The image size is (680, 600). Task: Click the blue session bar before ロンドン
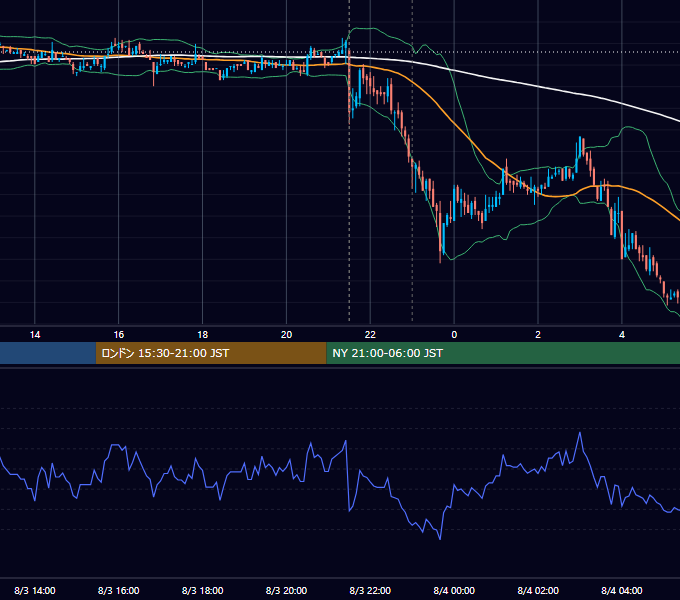[x=48, y=353]
